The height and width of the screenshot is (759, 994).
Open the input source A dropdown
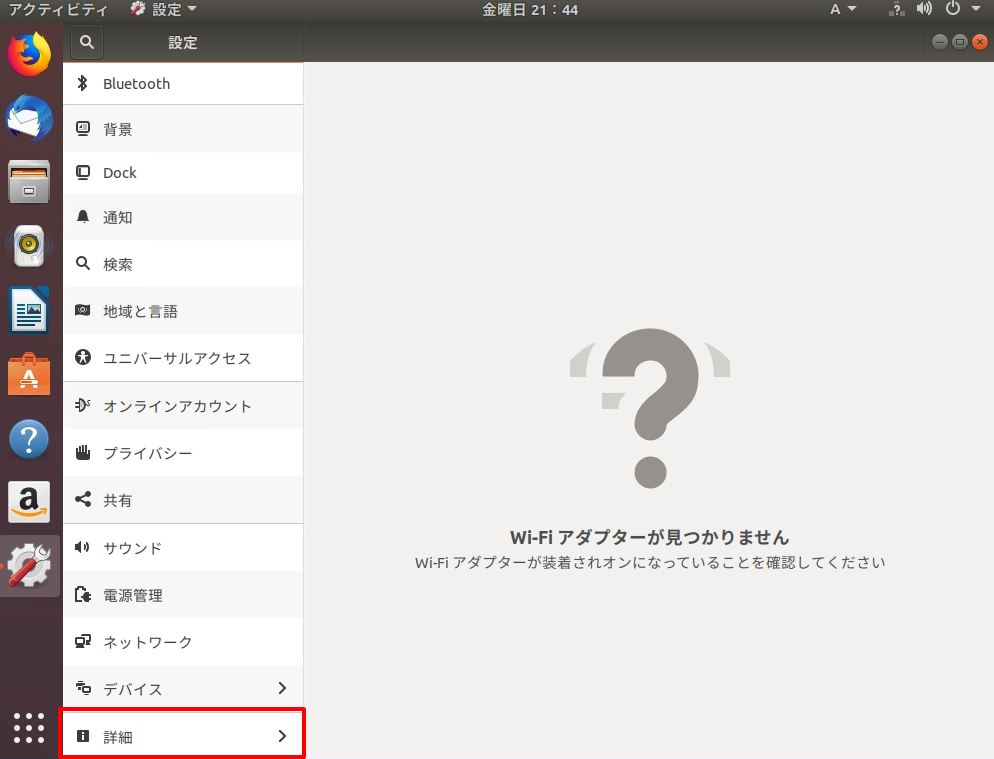(843, 10)
